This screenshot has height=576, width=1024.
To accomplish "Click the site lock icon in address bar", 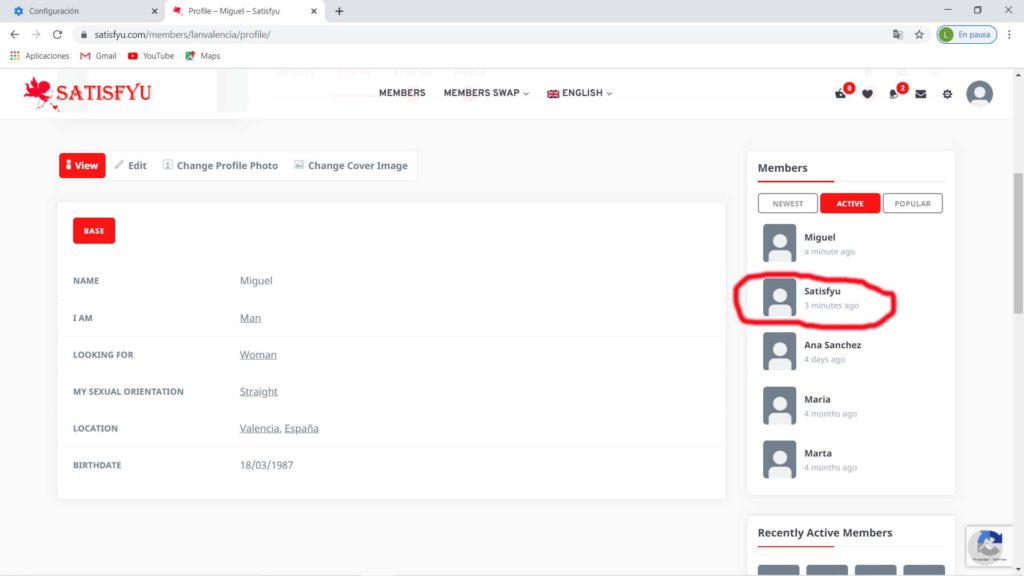I will point(84,35).
